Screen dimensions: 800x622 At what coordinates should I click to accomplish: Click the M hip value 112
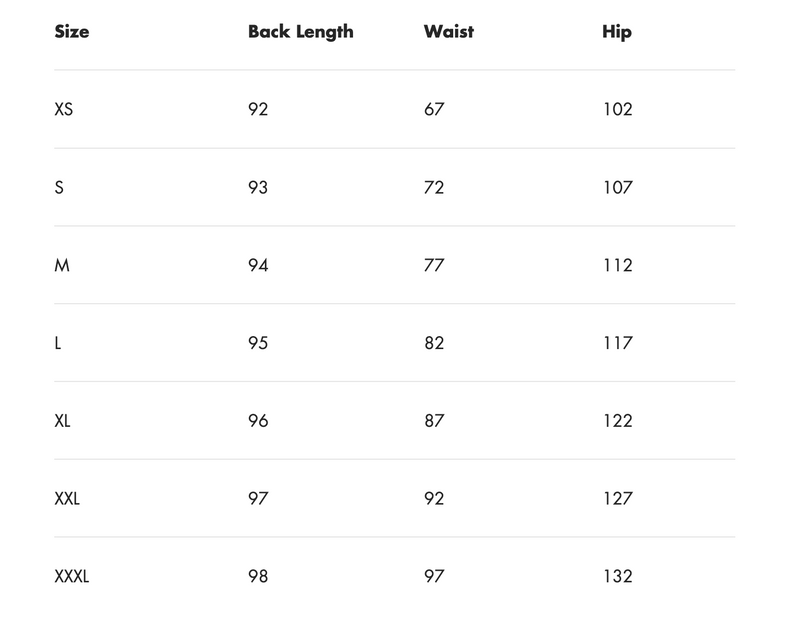(618, 265)
